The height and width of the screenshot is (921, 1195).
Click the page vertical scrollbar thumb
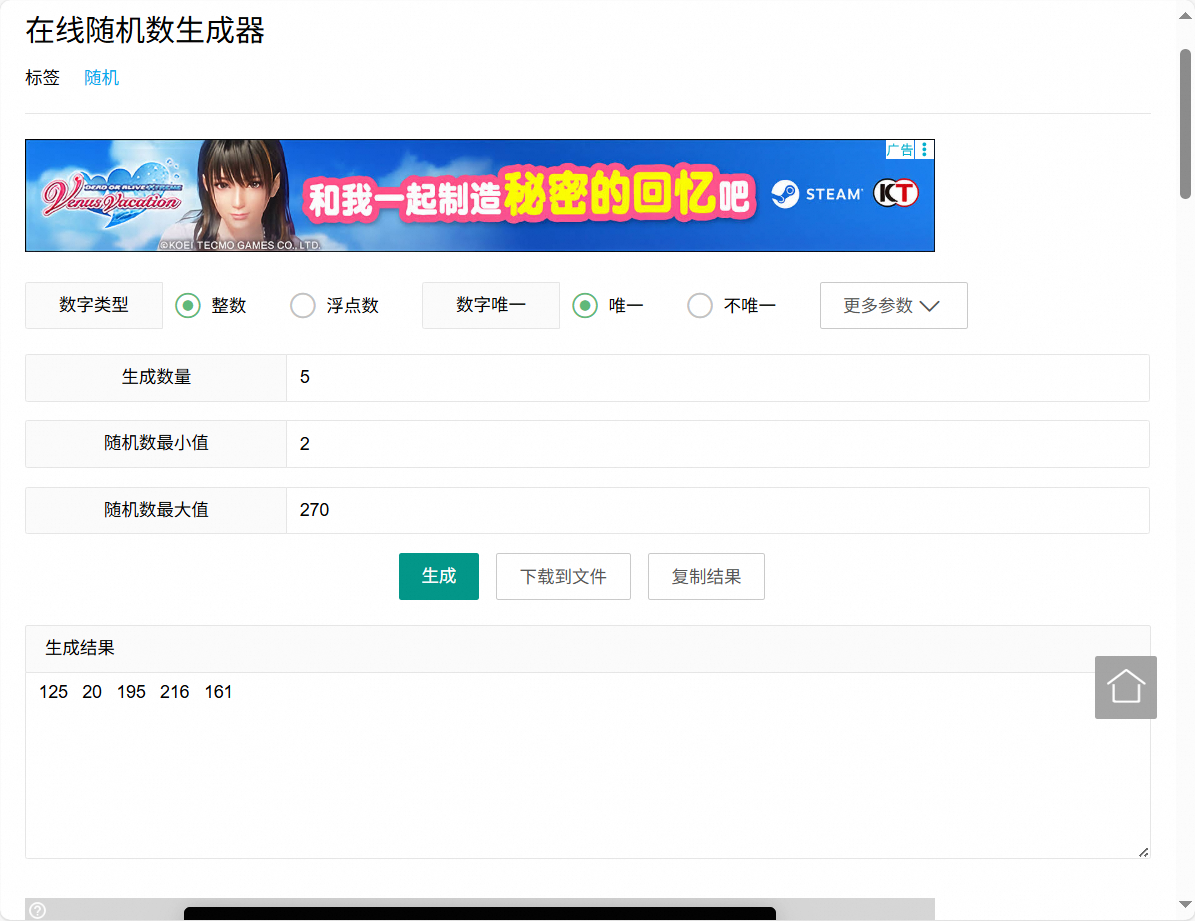[1185, 124]
